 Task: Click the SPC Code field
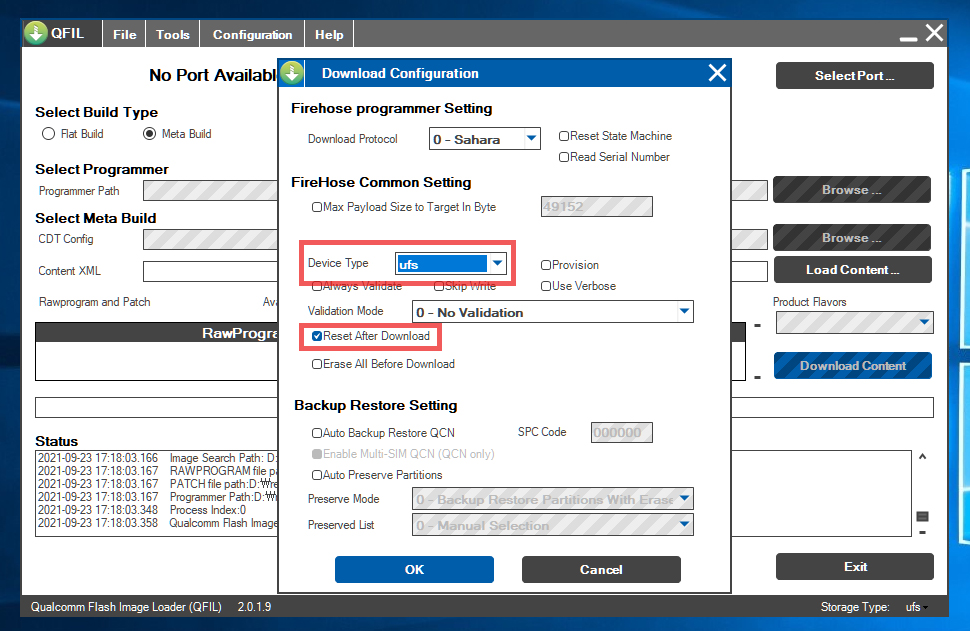click(x=622, y=432)
